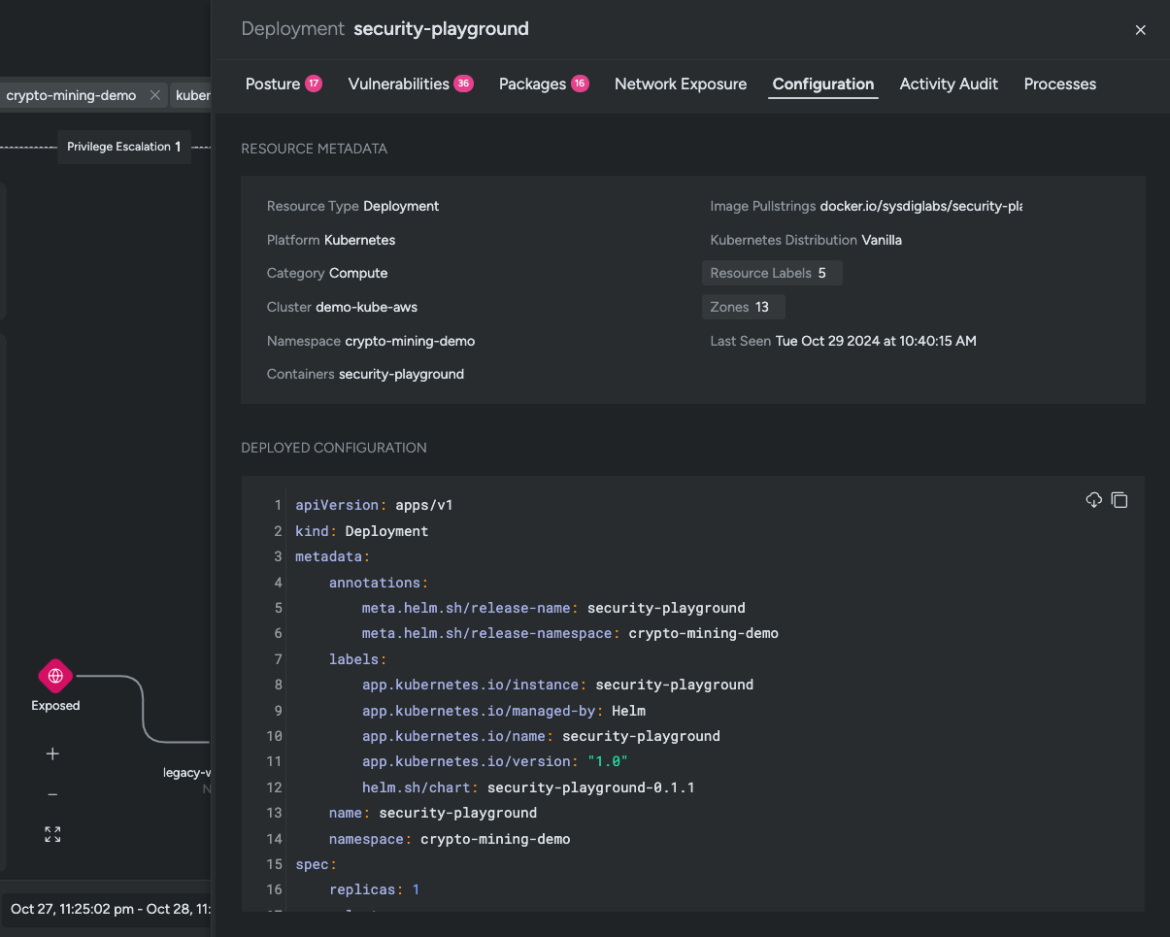1170x937 pixels.
Task: Select the Configuration tab
Action: 823,84
